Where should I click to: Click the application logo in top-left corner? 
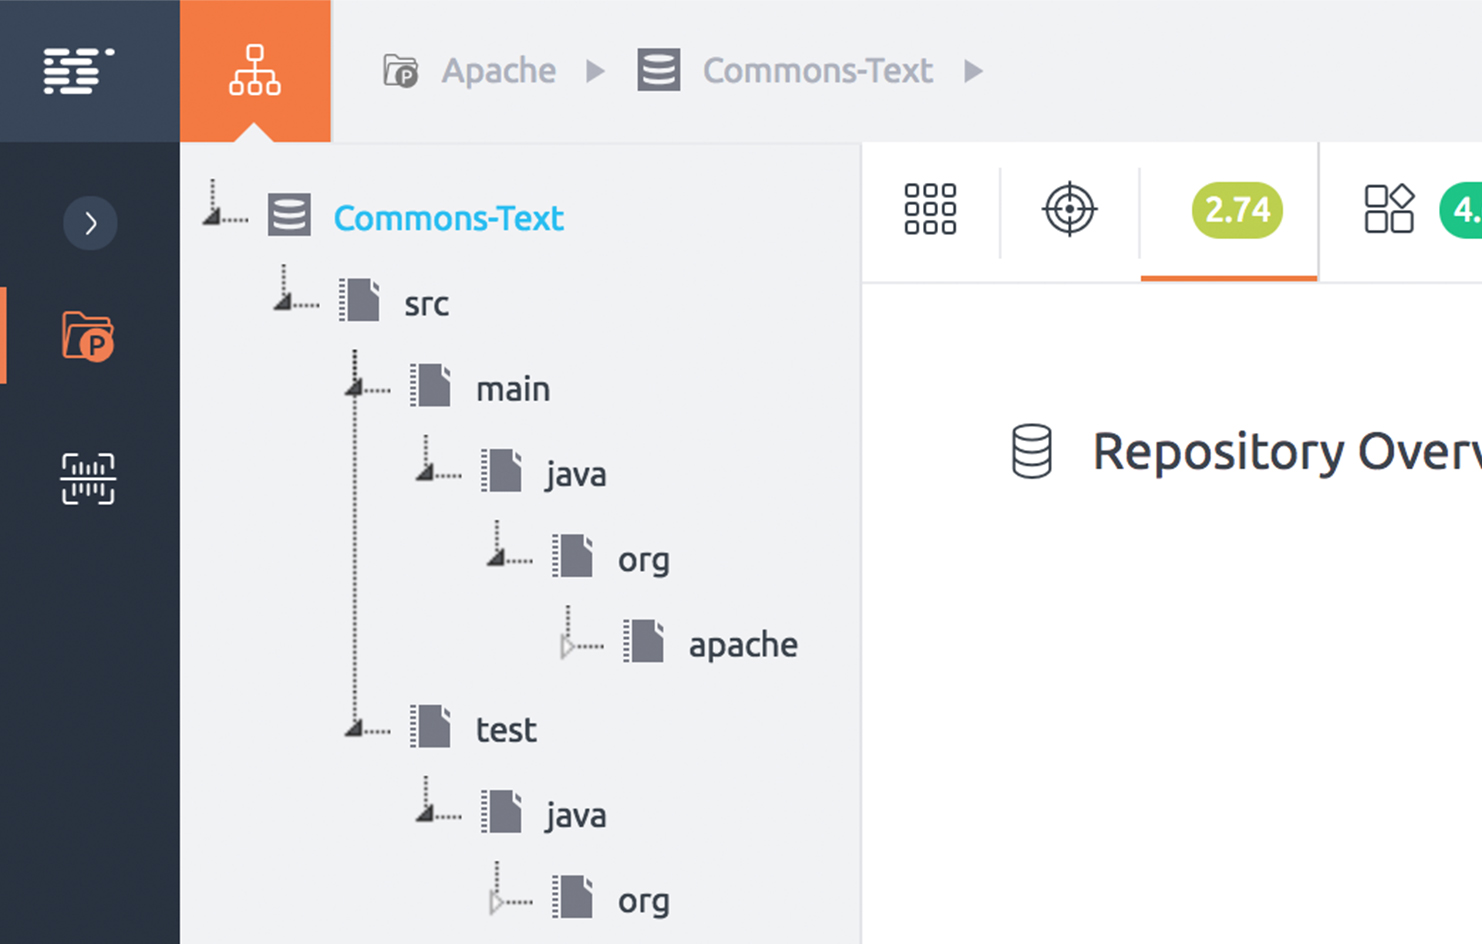tap(78, 71)
